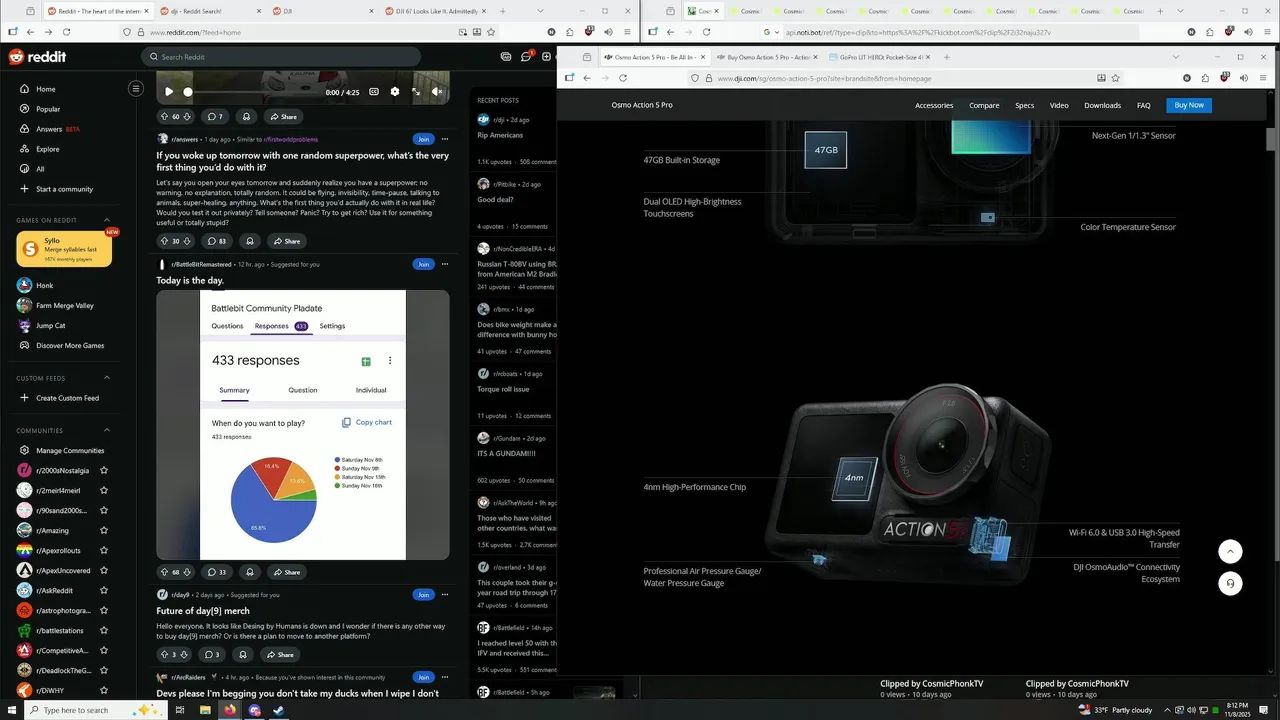Viewport: 1280px width, 720px height.
Task: Toggle closed captions on the Reddit video
Action: click(374, 91)
